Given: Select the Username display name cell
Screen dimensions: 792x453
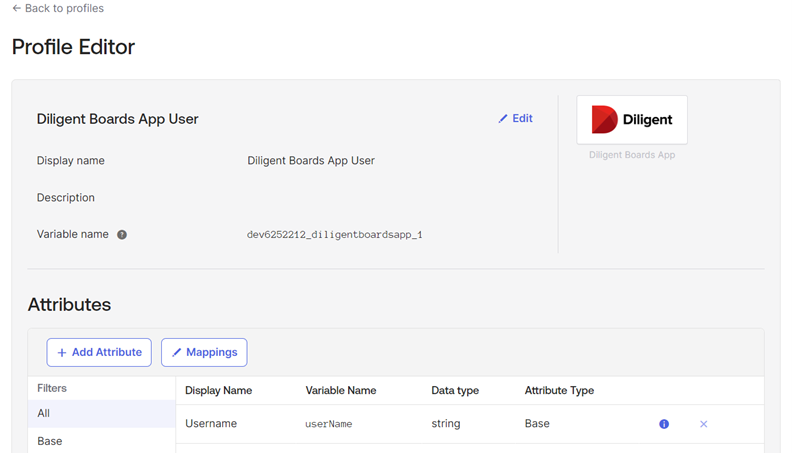Looking at the screenshot, I should (x=211, y=424).
